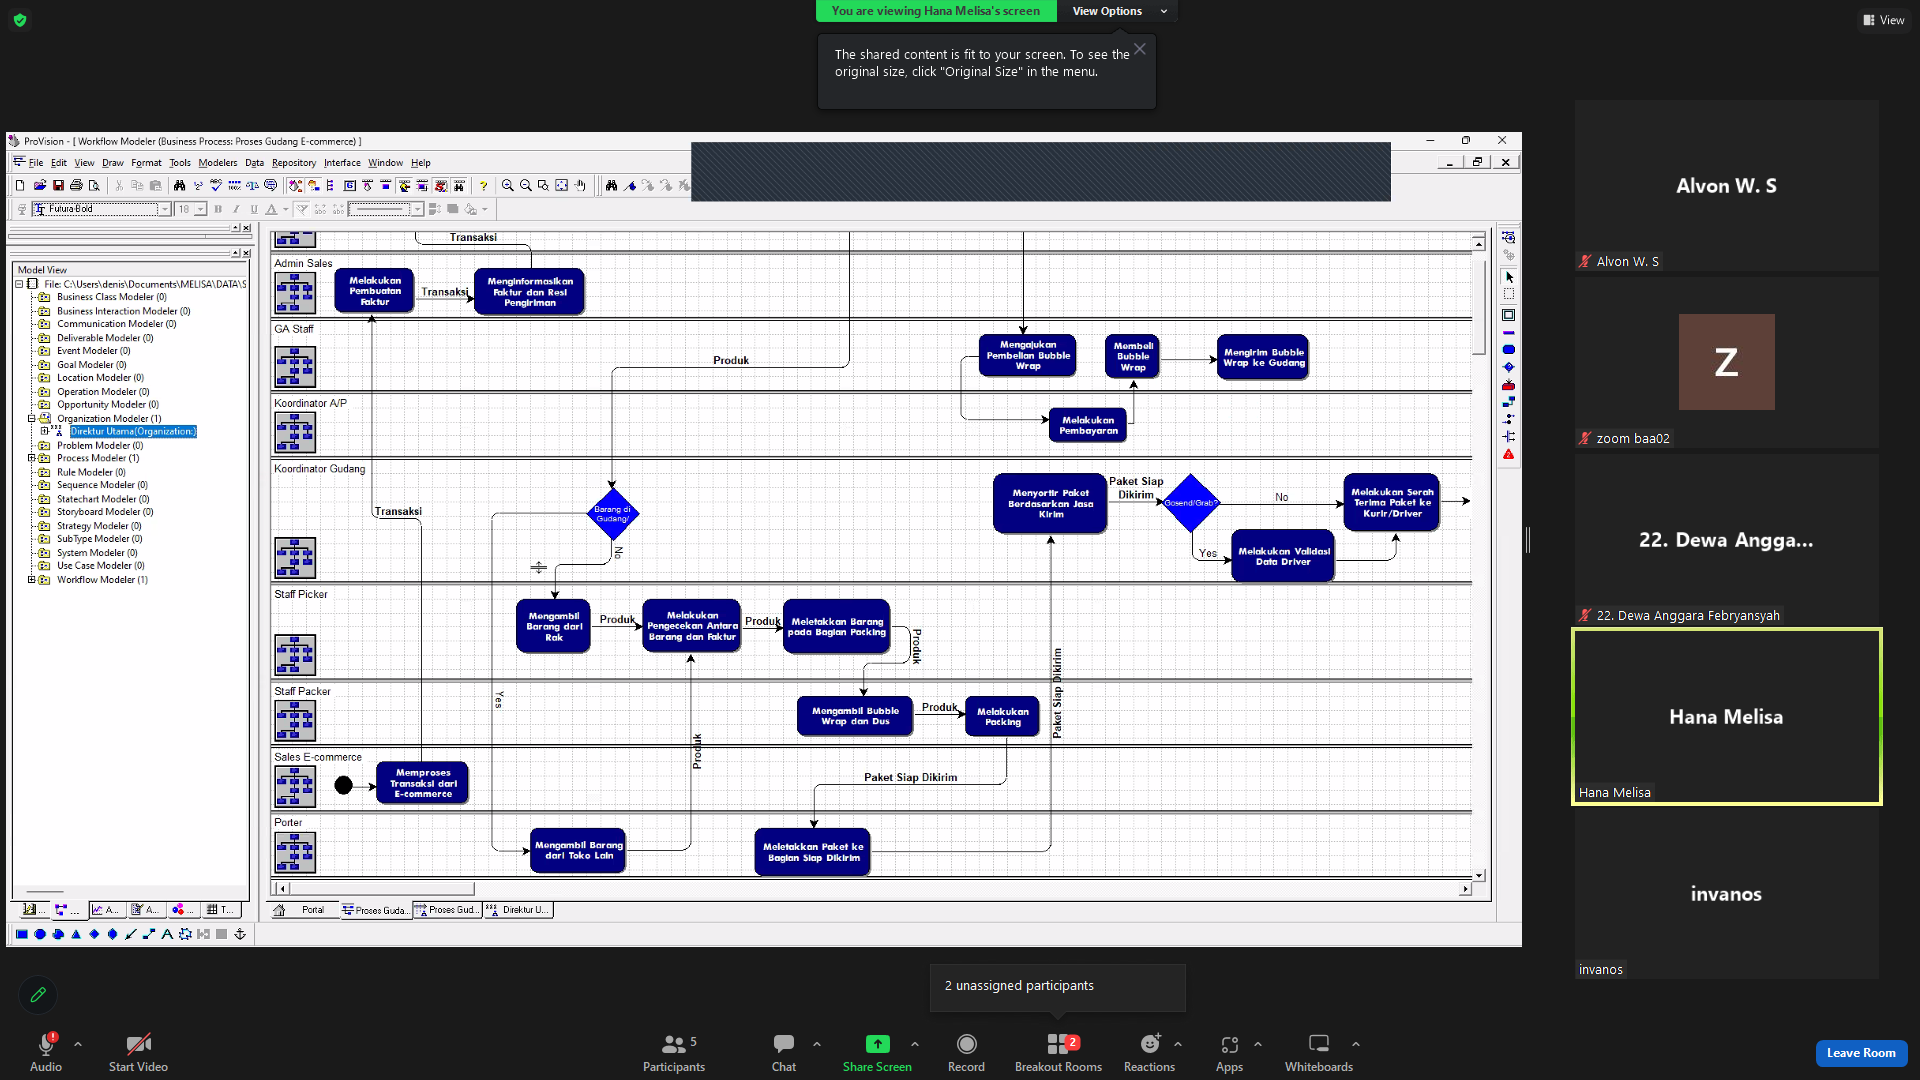Image resolution: width=1920 pixels, height=1080 pixels.
Task: Select the blue rounded activity shape tool
Action: pyautogui.click(x=1509, y=350)
